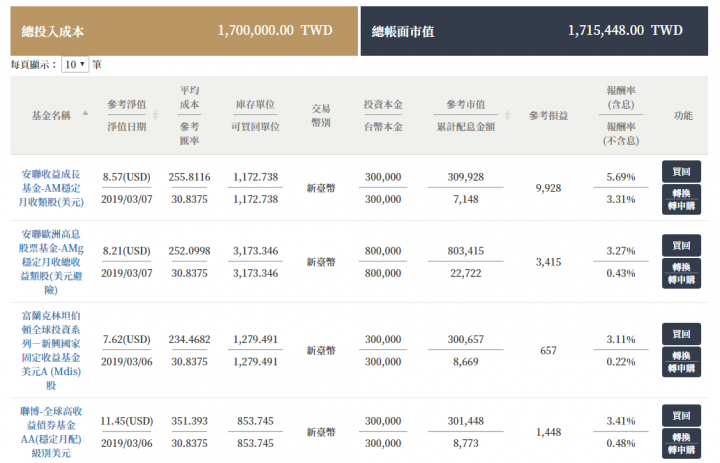
Task: Click 買回 for 安聯收益成長基金
Action: click(681, 171)
